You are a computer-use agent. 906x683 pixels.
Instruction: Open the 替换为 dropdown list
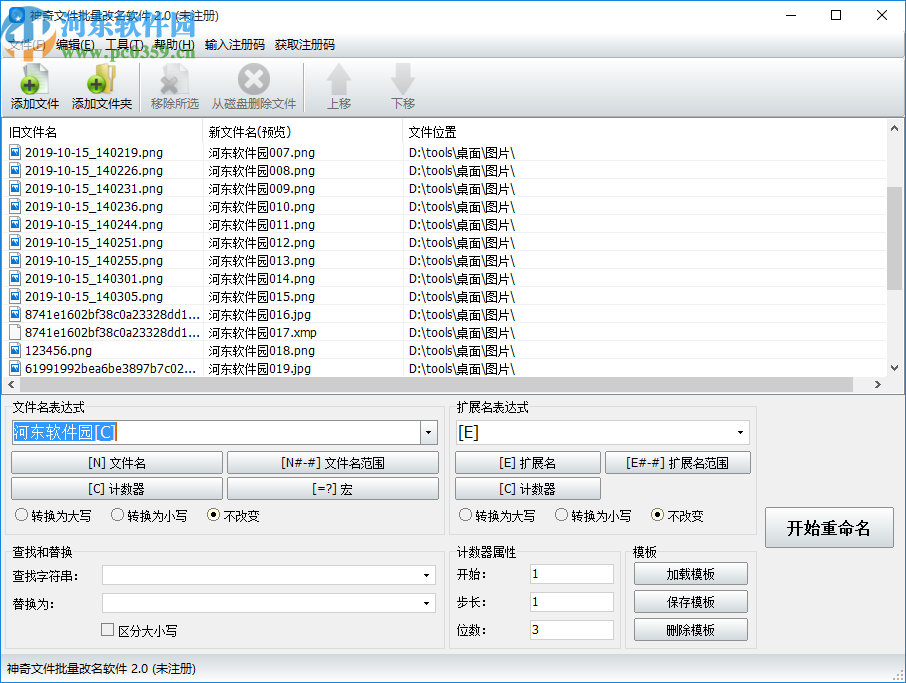coord(423,601)
